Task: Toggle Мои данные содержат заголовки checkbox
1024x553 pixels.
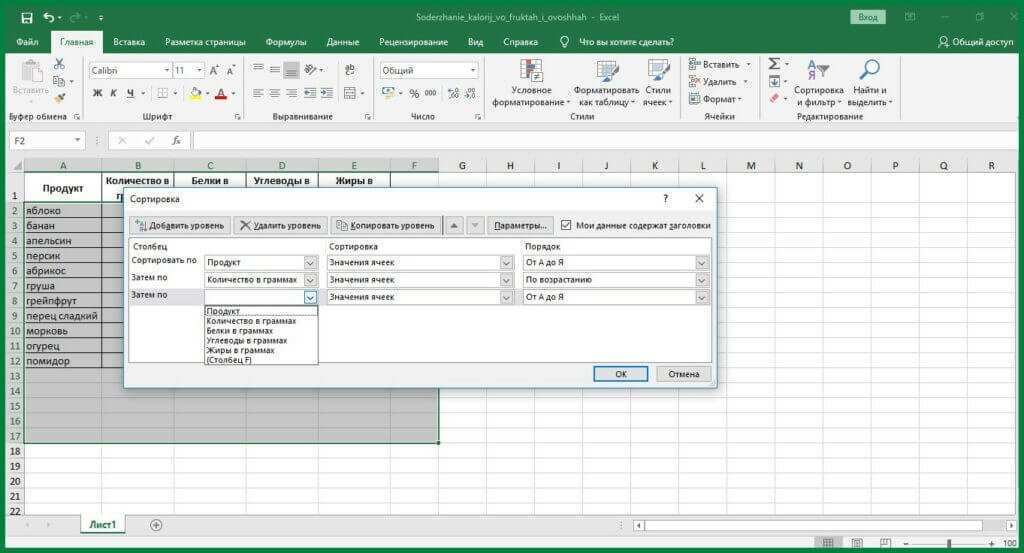Action: coord(567,225)
